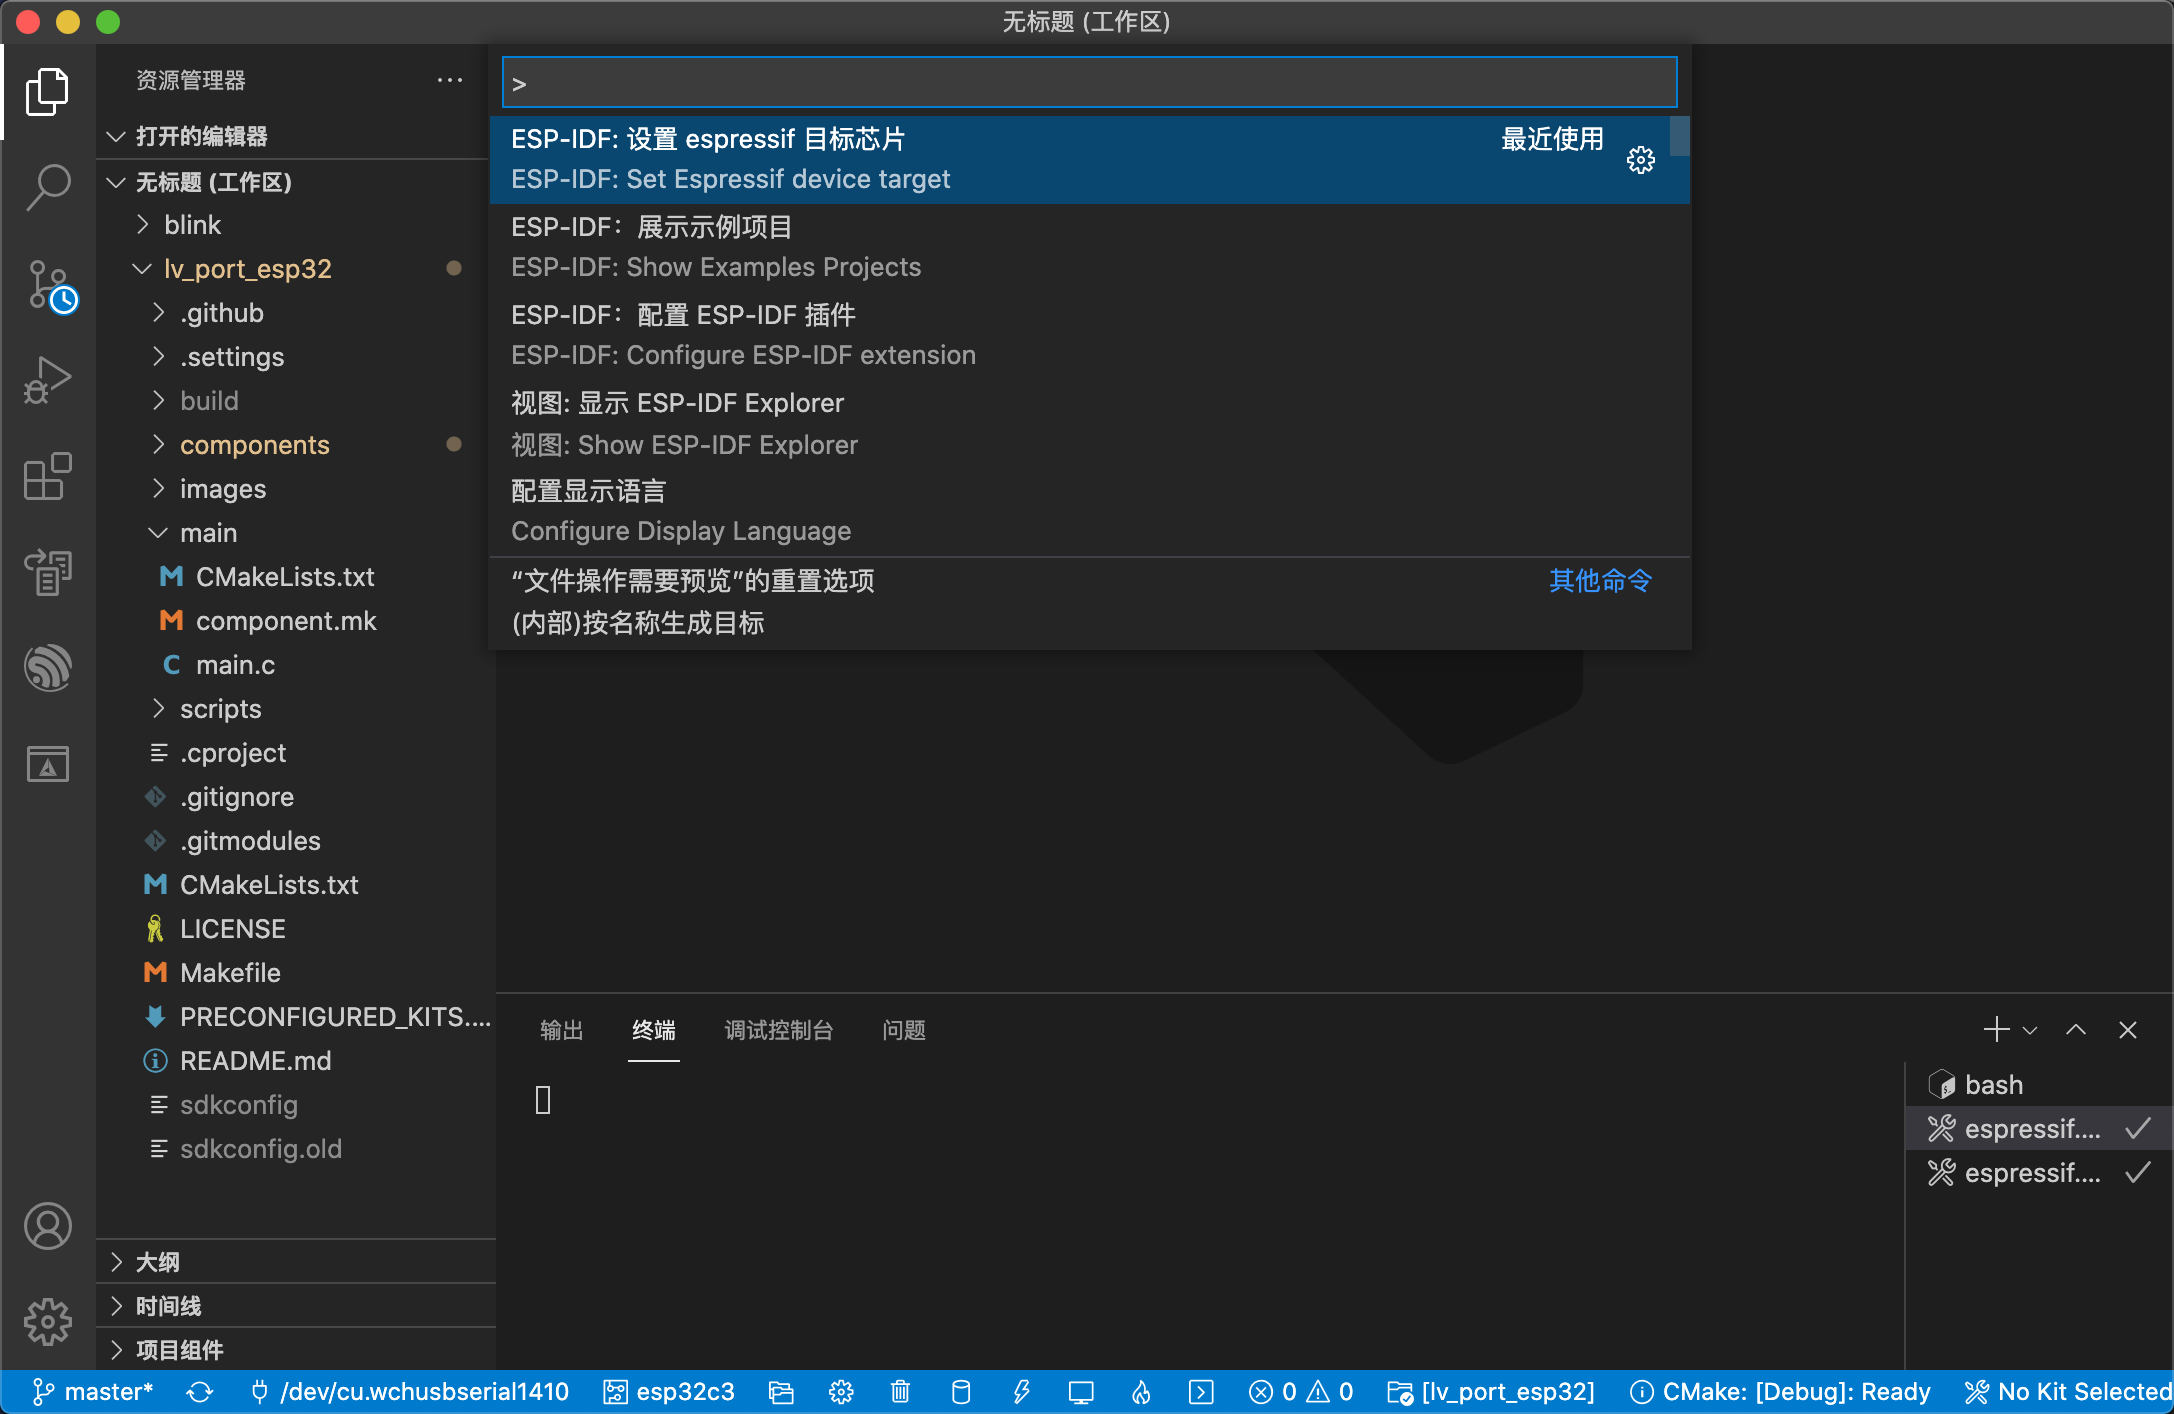
Task: Expand the blink folder
Action: [192, 225]
